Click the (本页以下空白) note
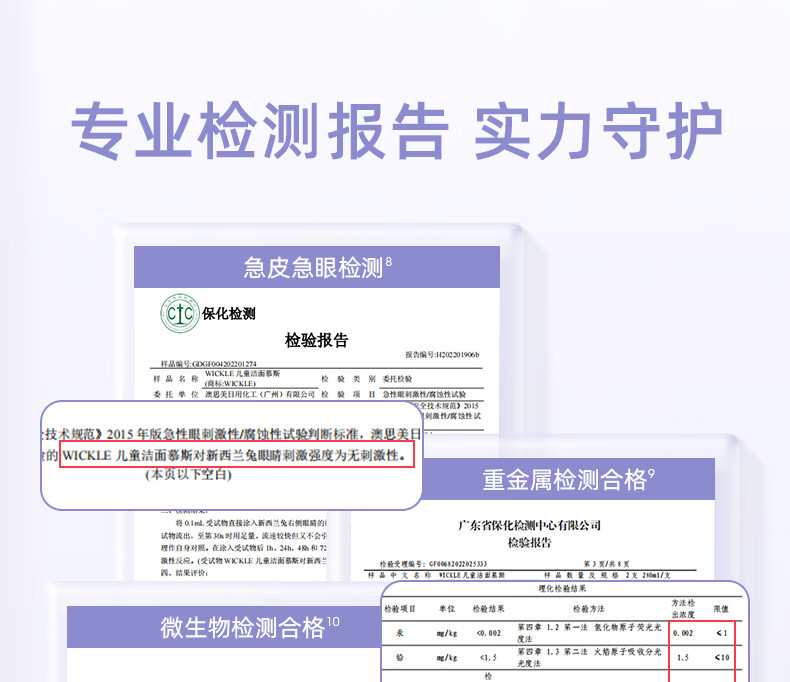 point(188,474)
